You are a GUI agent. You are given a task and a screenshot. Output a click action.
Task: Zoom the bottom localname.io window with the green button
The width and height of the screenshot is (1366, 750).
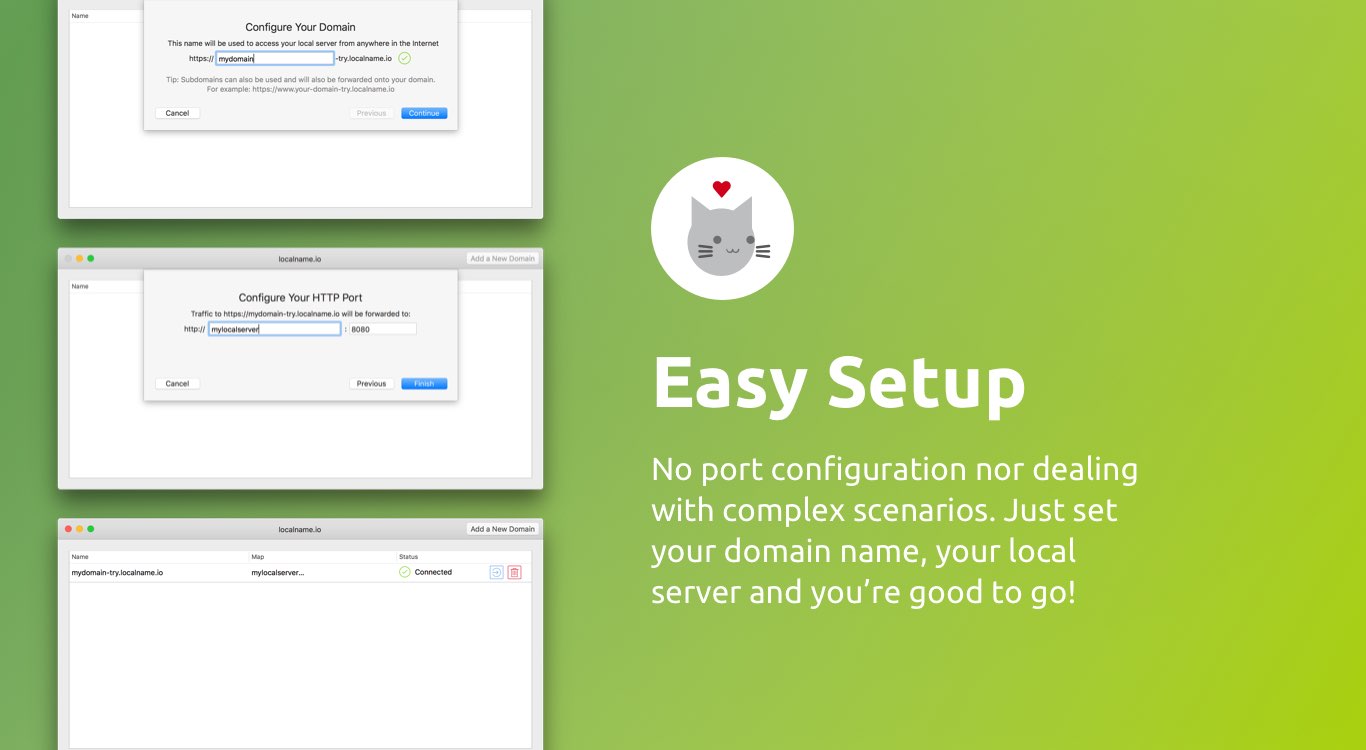[x=90, y=529]
